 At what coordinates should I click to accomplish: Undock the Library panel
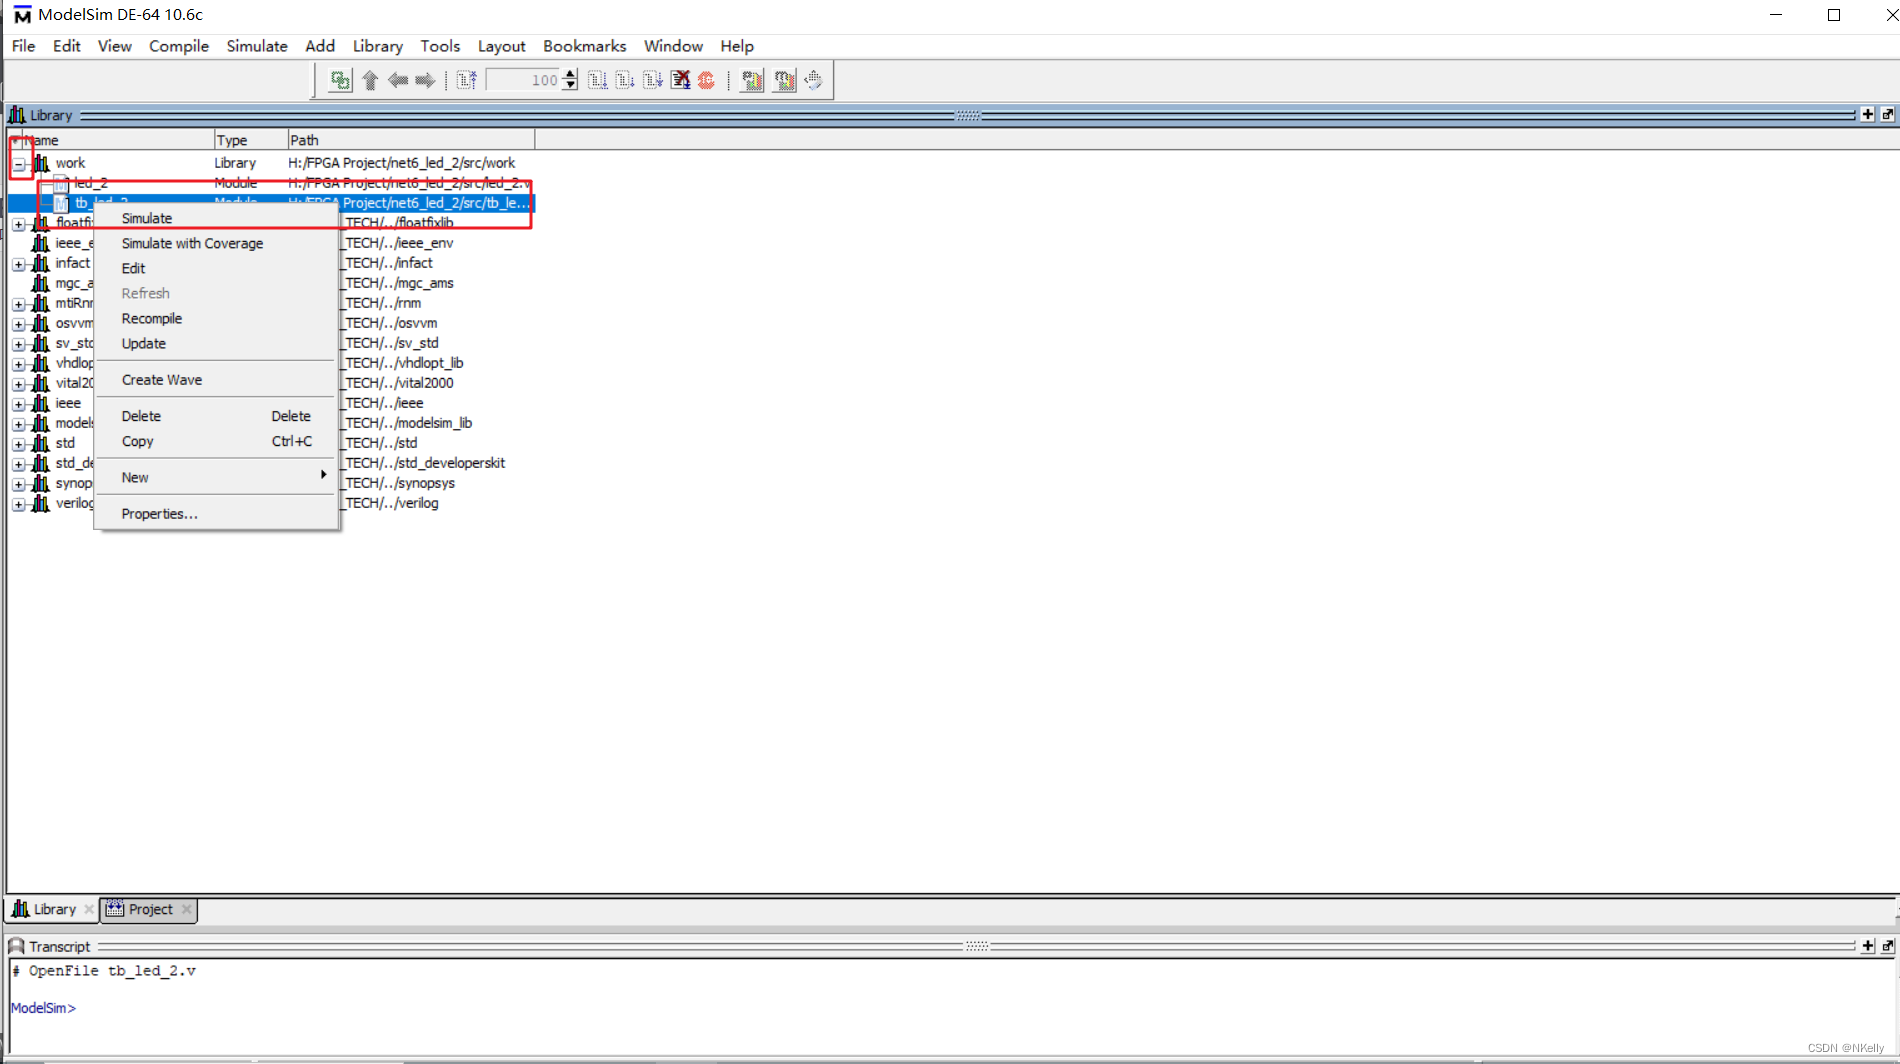pos(1887,115)
